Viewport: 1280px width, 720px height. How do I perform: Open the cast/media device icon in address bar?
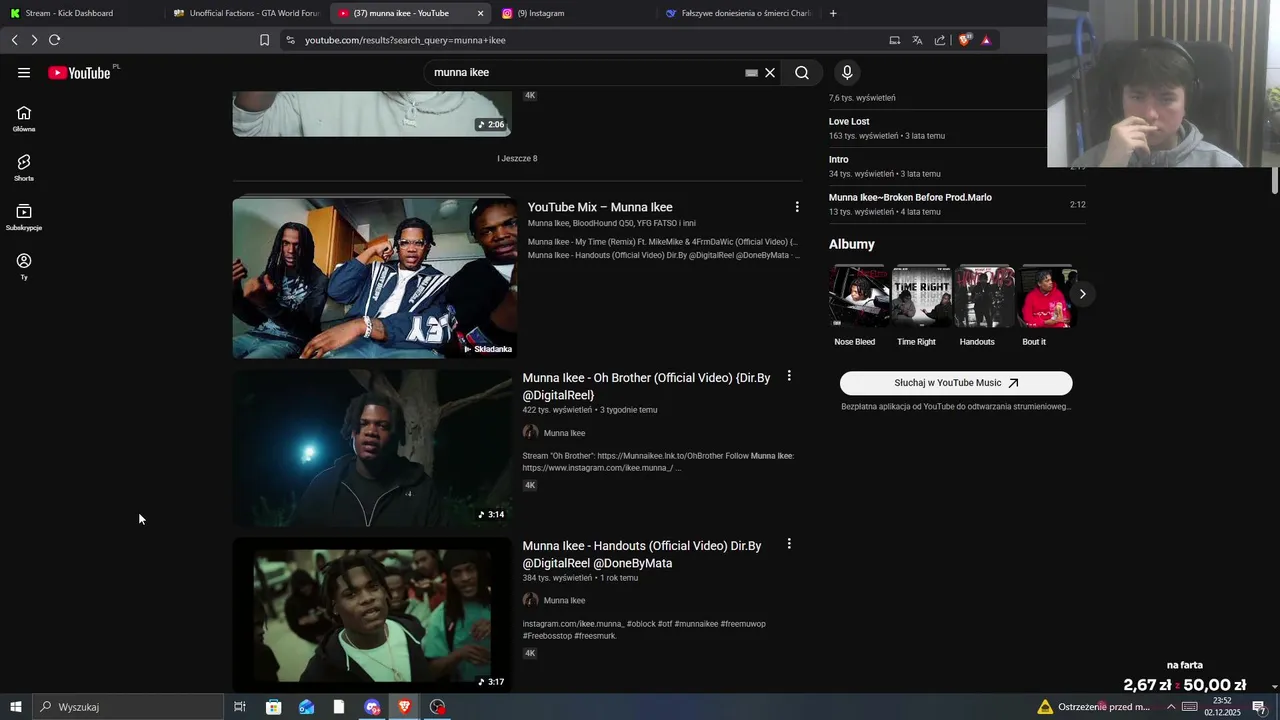pyautogui.click(x=894, y=40)
